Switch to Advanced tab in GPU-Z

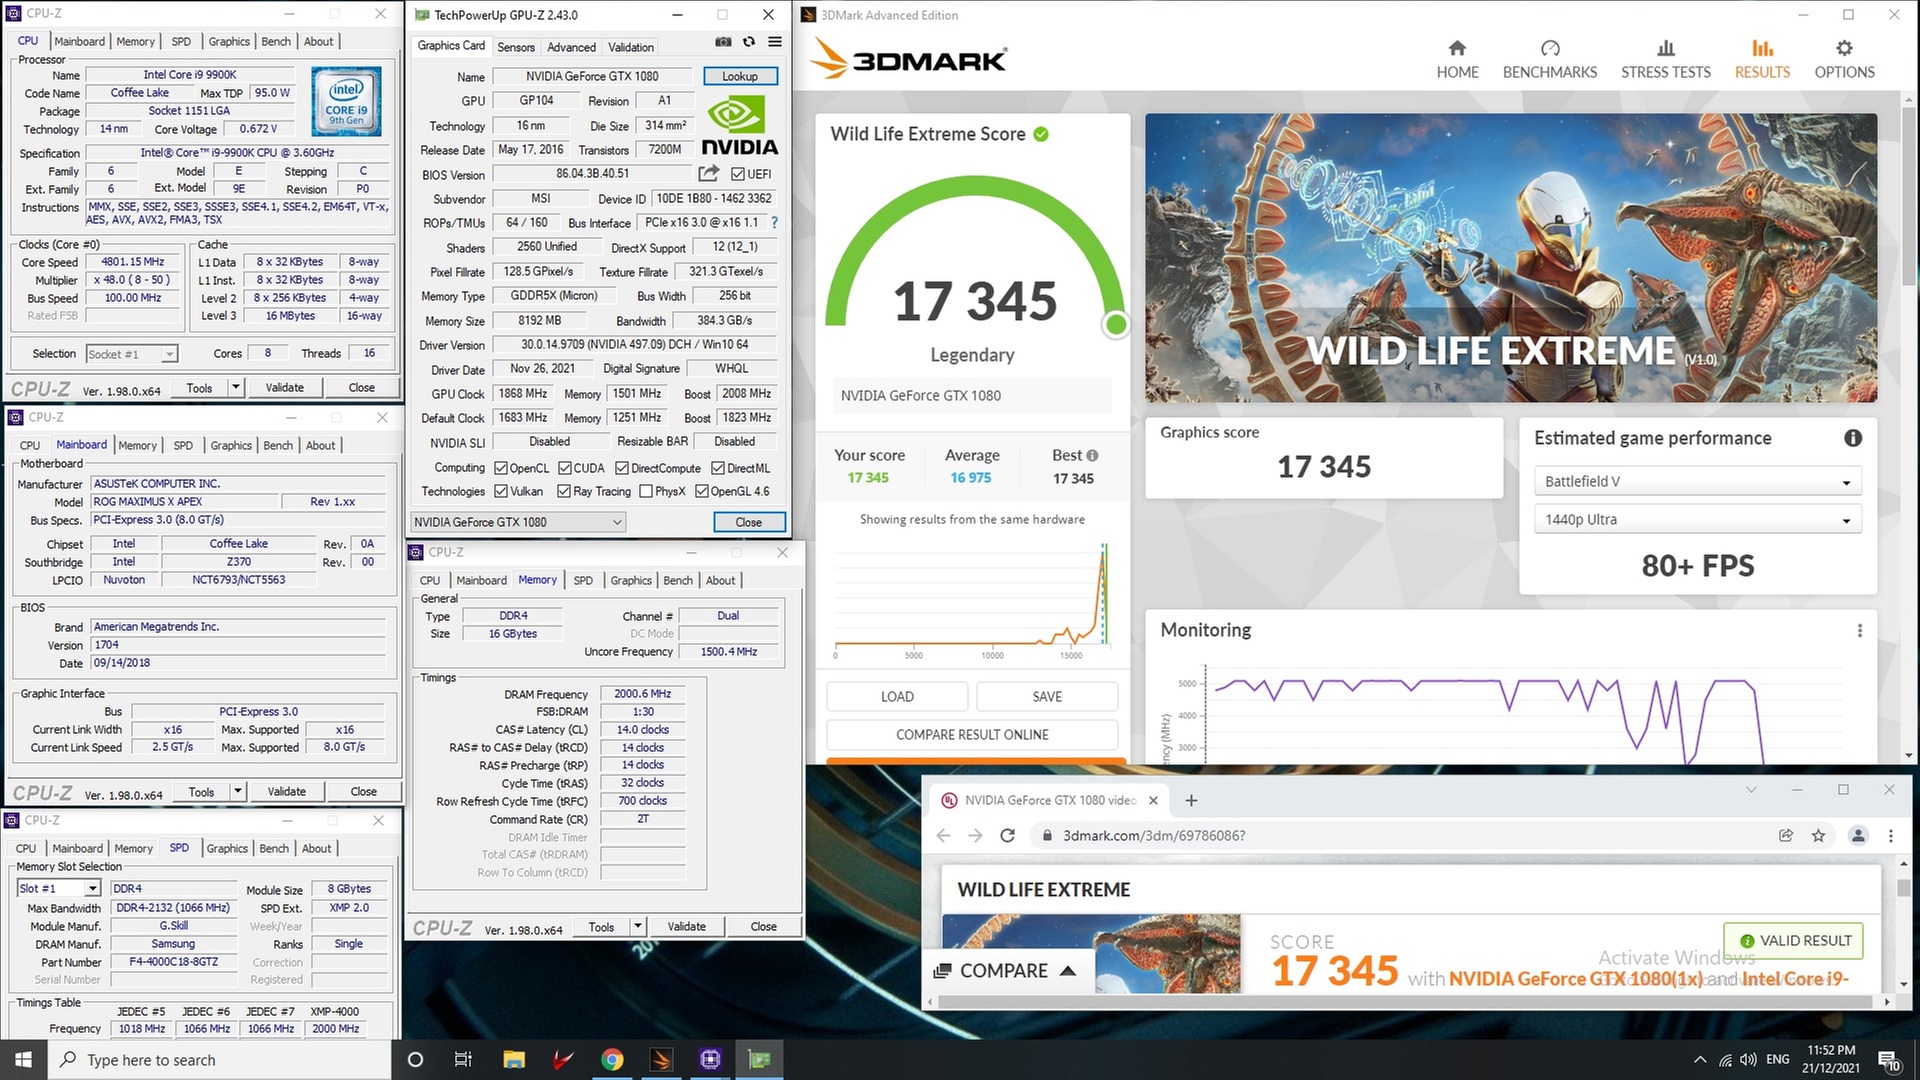click(x=571, y=47)
